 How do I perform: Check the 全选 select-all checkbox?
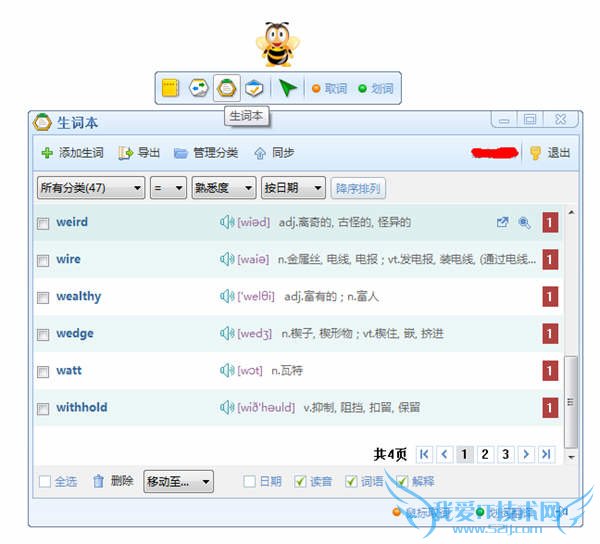click(x=45, y=481)
